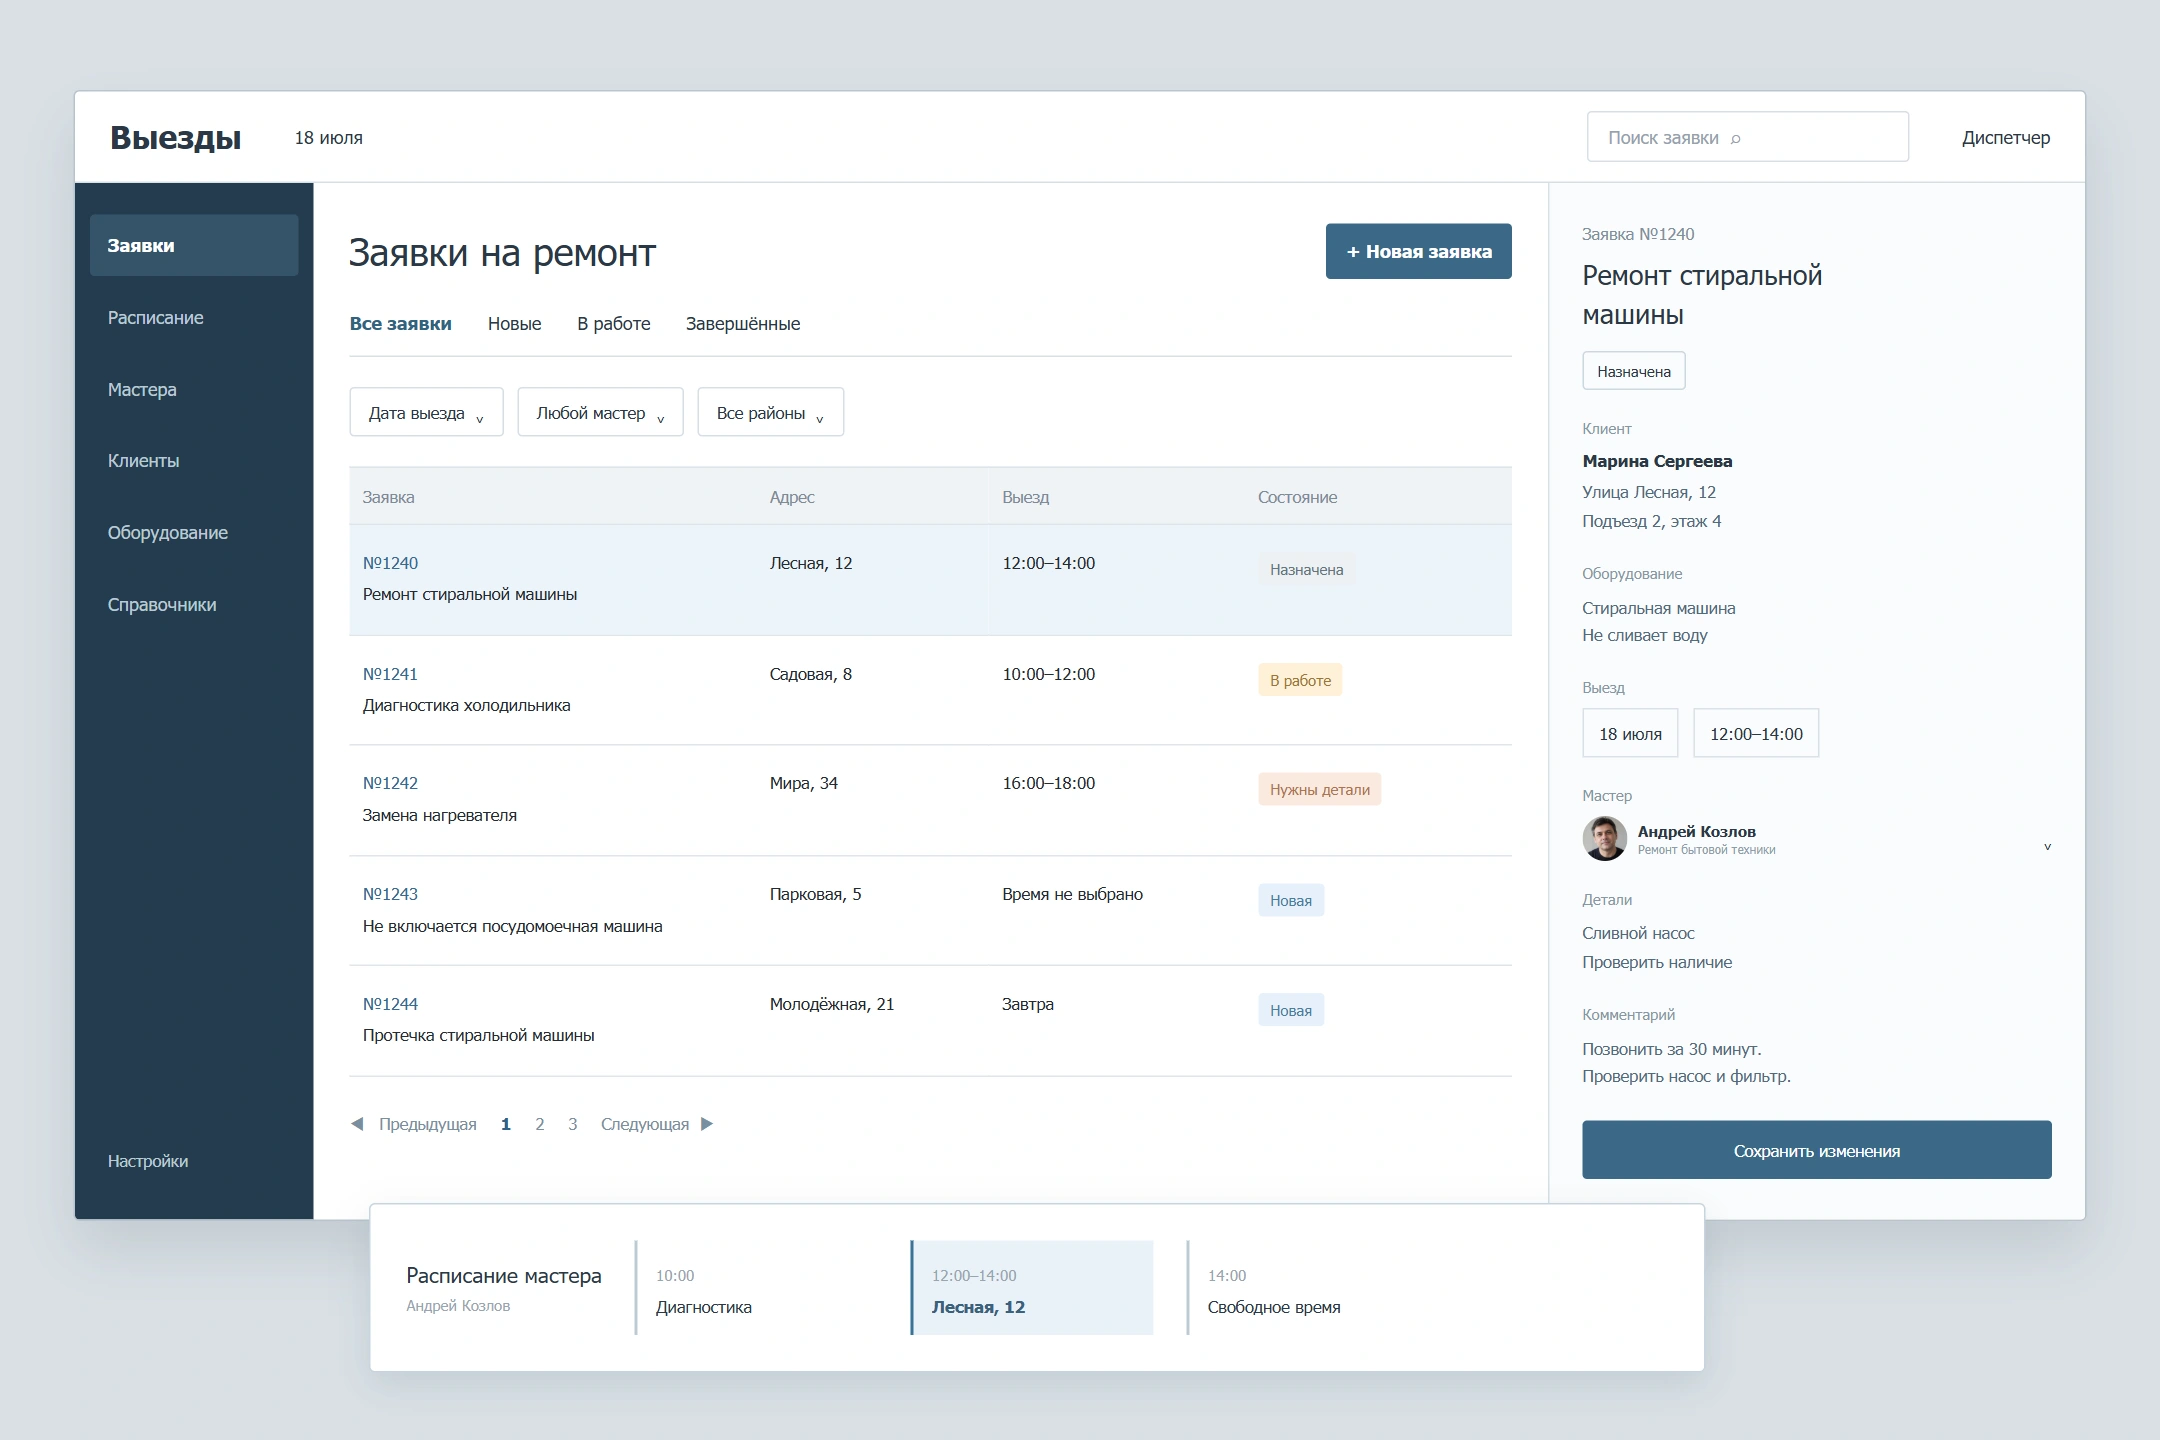Screen dimensions: 2160x1440
Task: Open the 18 июля visit date field
Action: [1630, 733]
